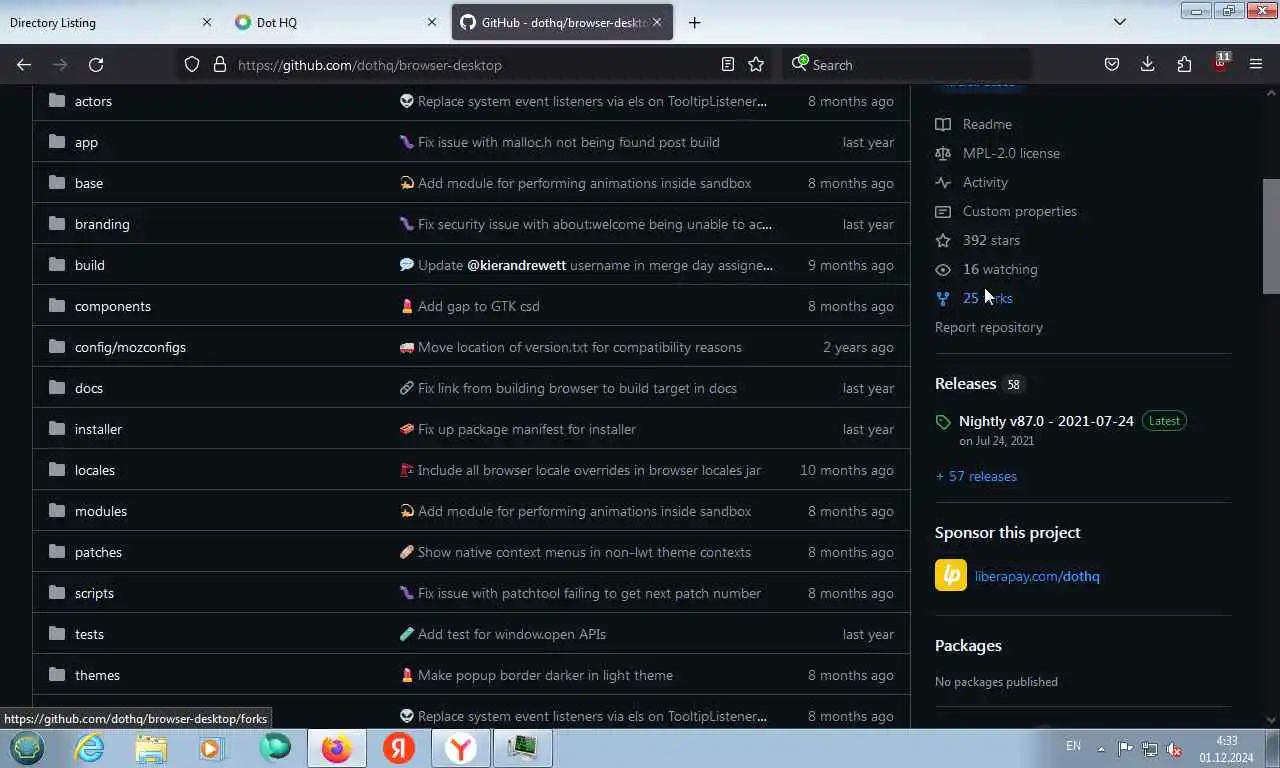
Task: Reload the page with the refresh icon
Action: 96,65
